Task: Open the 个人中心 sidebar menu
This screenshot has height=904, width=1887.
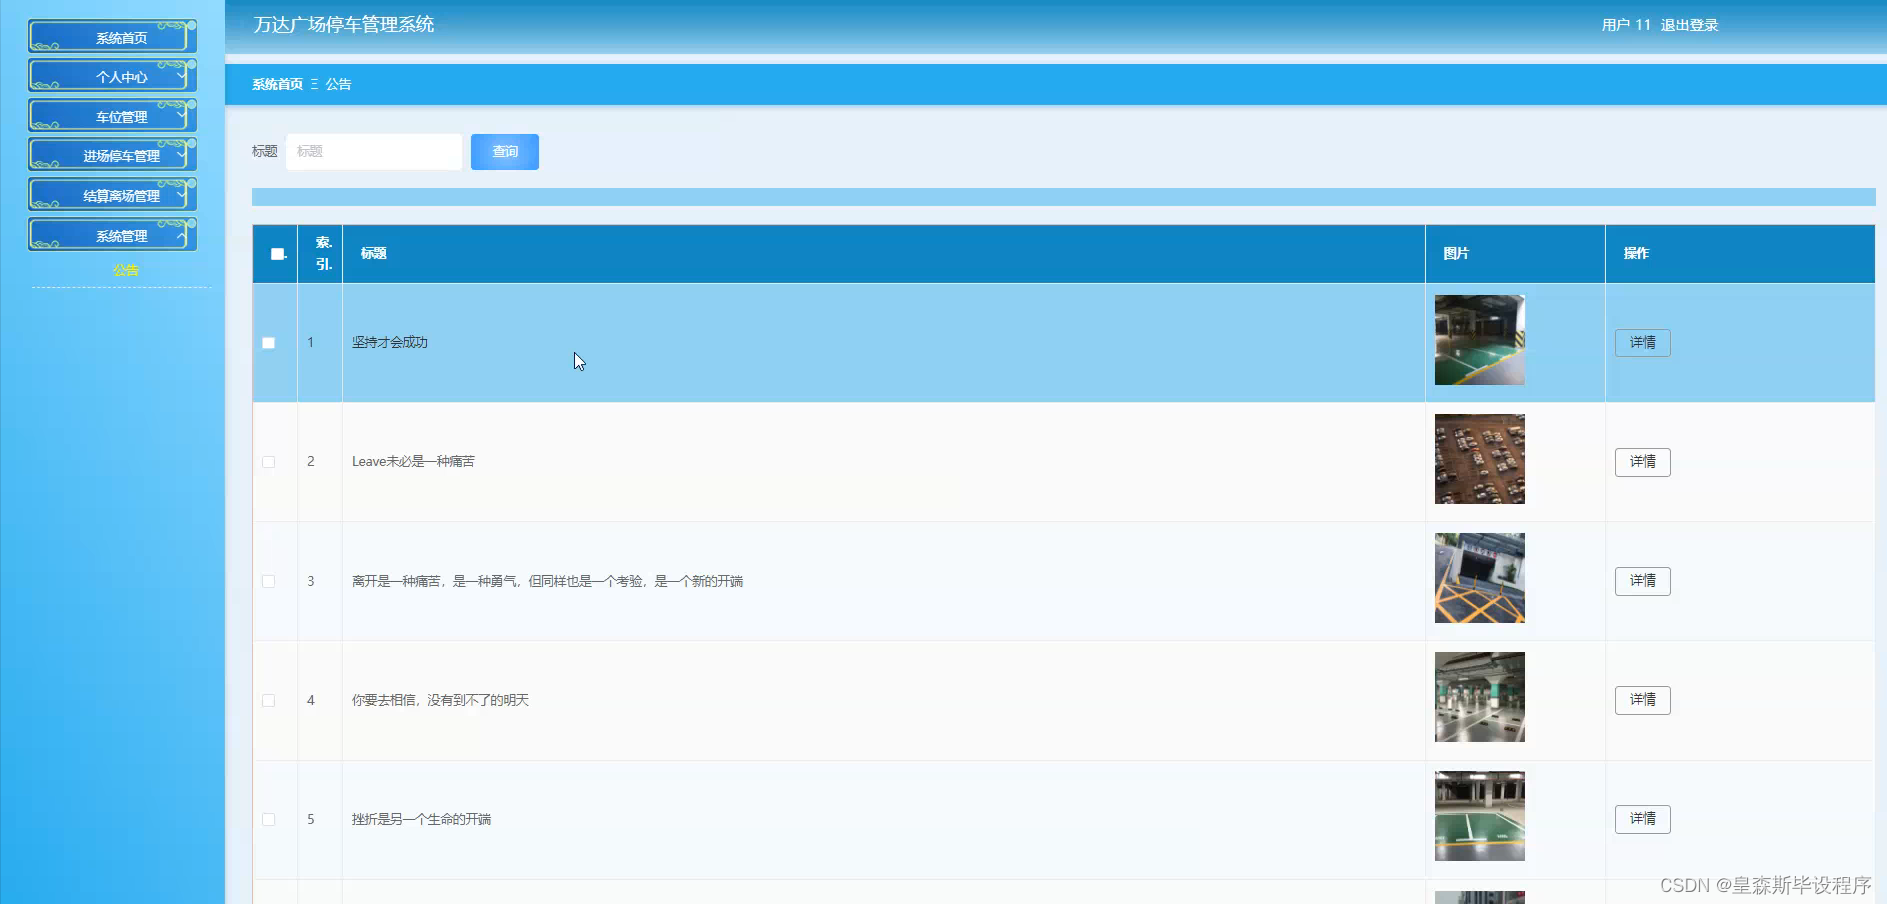Action: [112, 76]
